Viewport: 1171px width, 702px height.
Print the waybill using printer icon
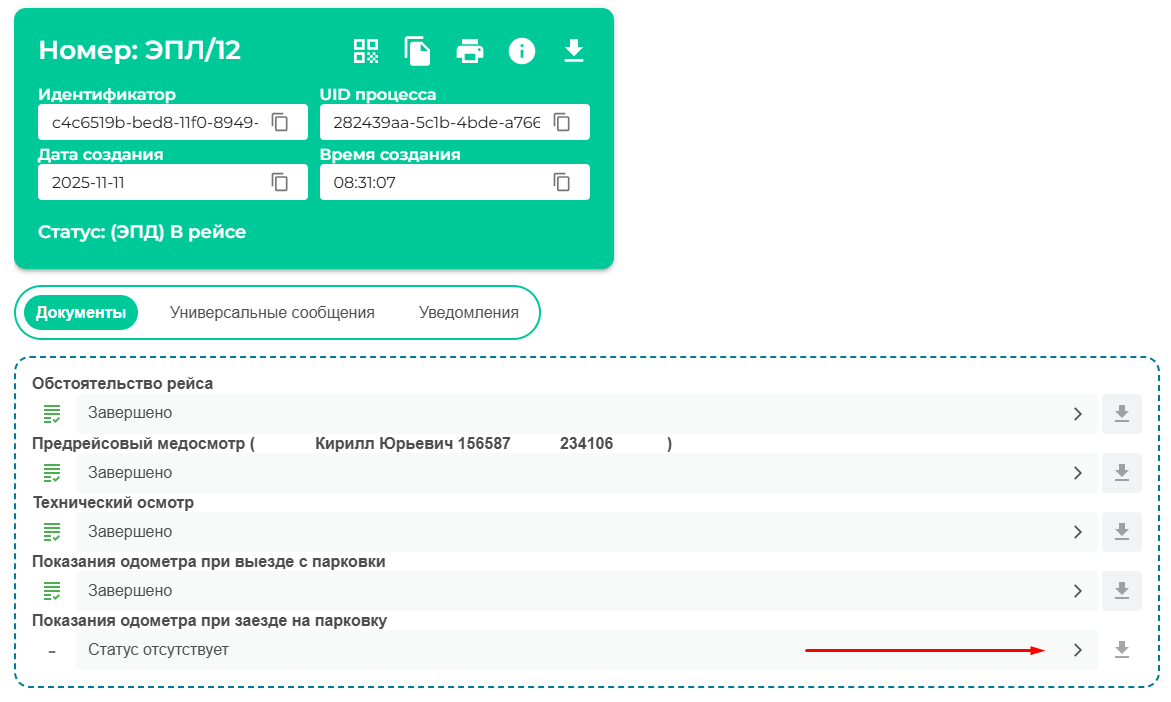(x=470, y=51)
